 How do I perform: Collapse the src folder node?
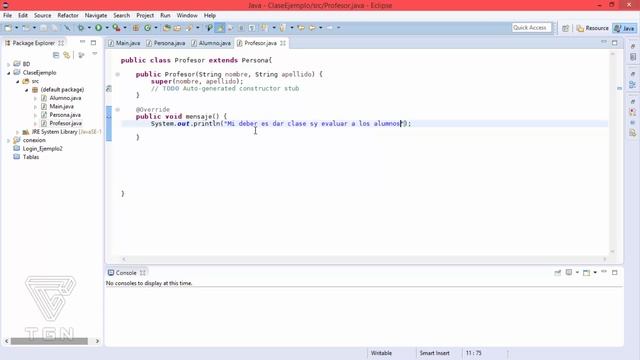tap(18, 81)
